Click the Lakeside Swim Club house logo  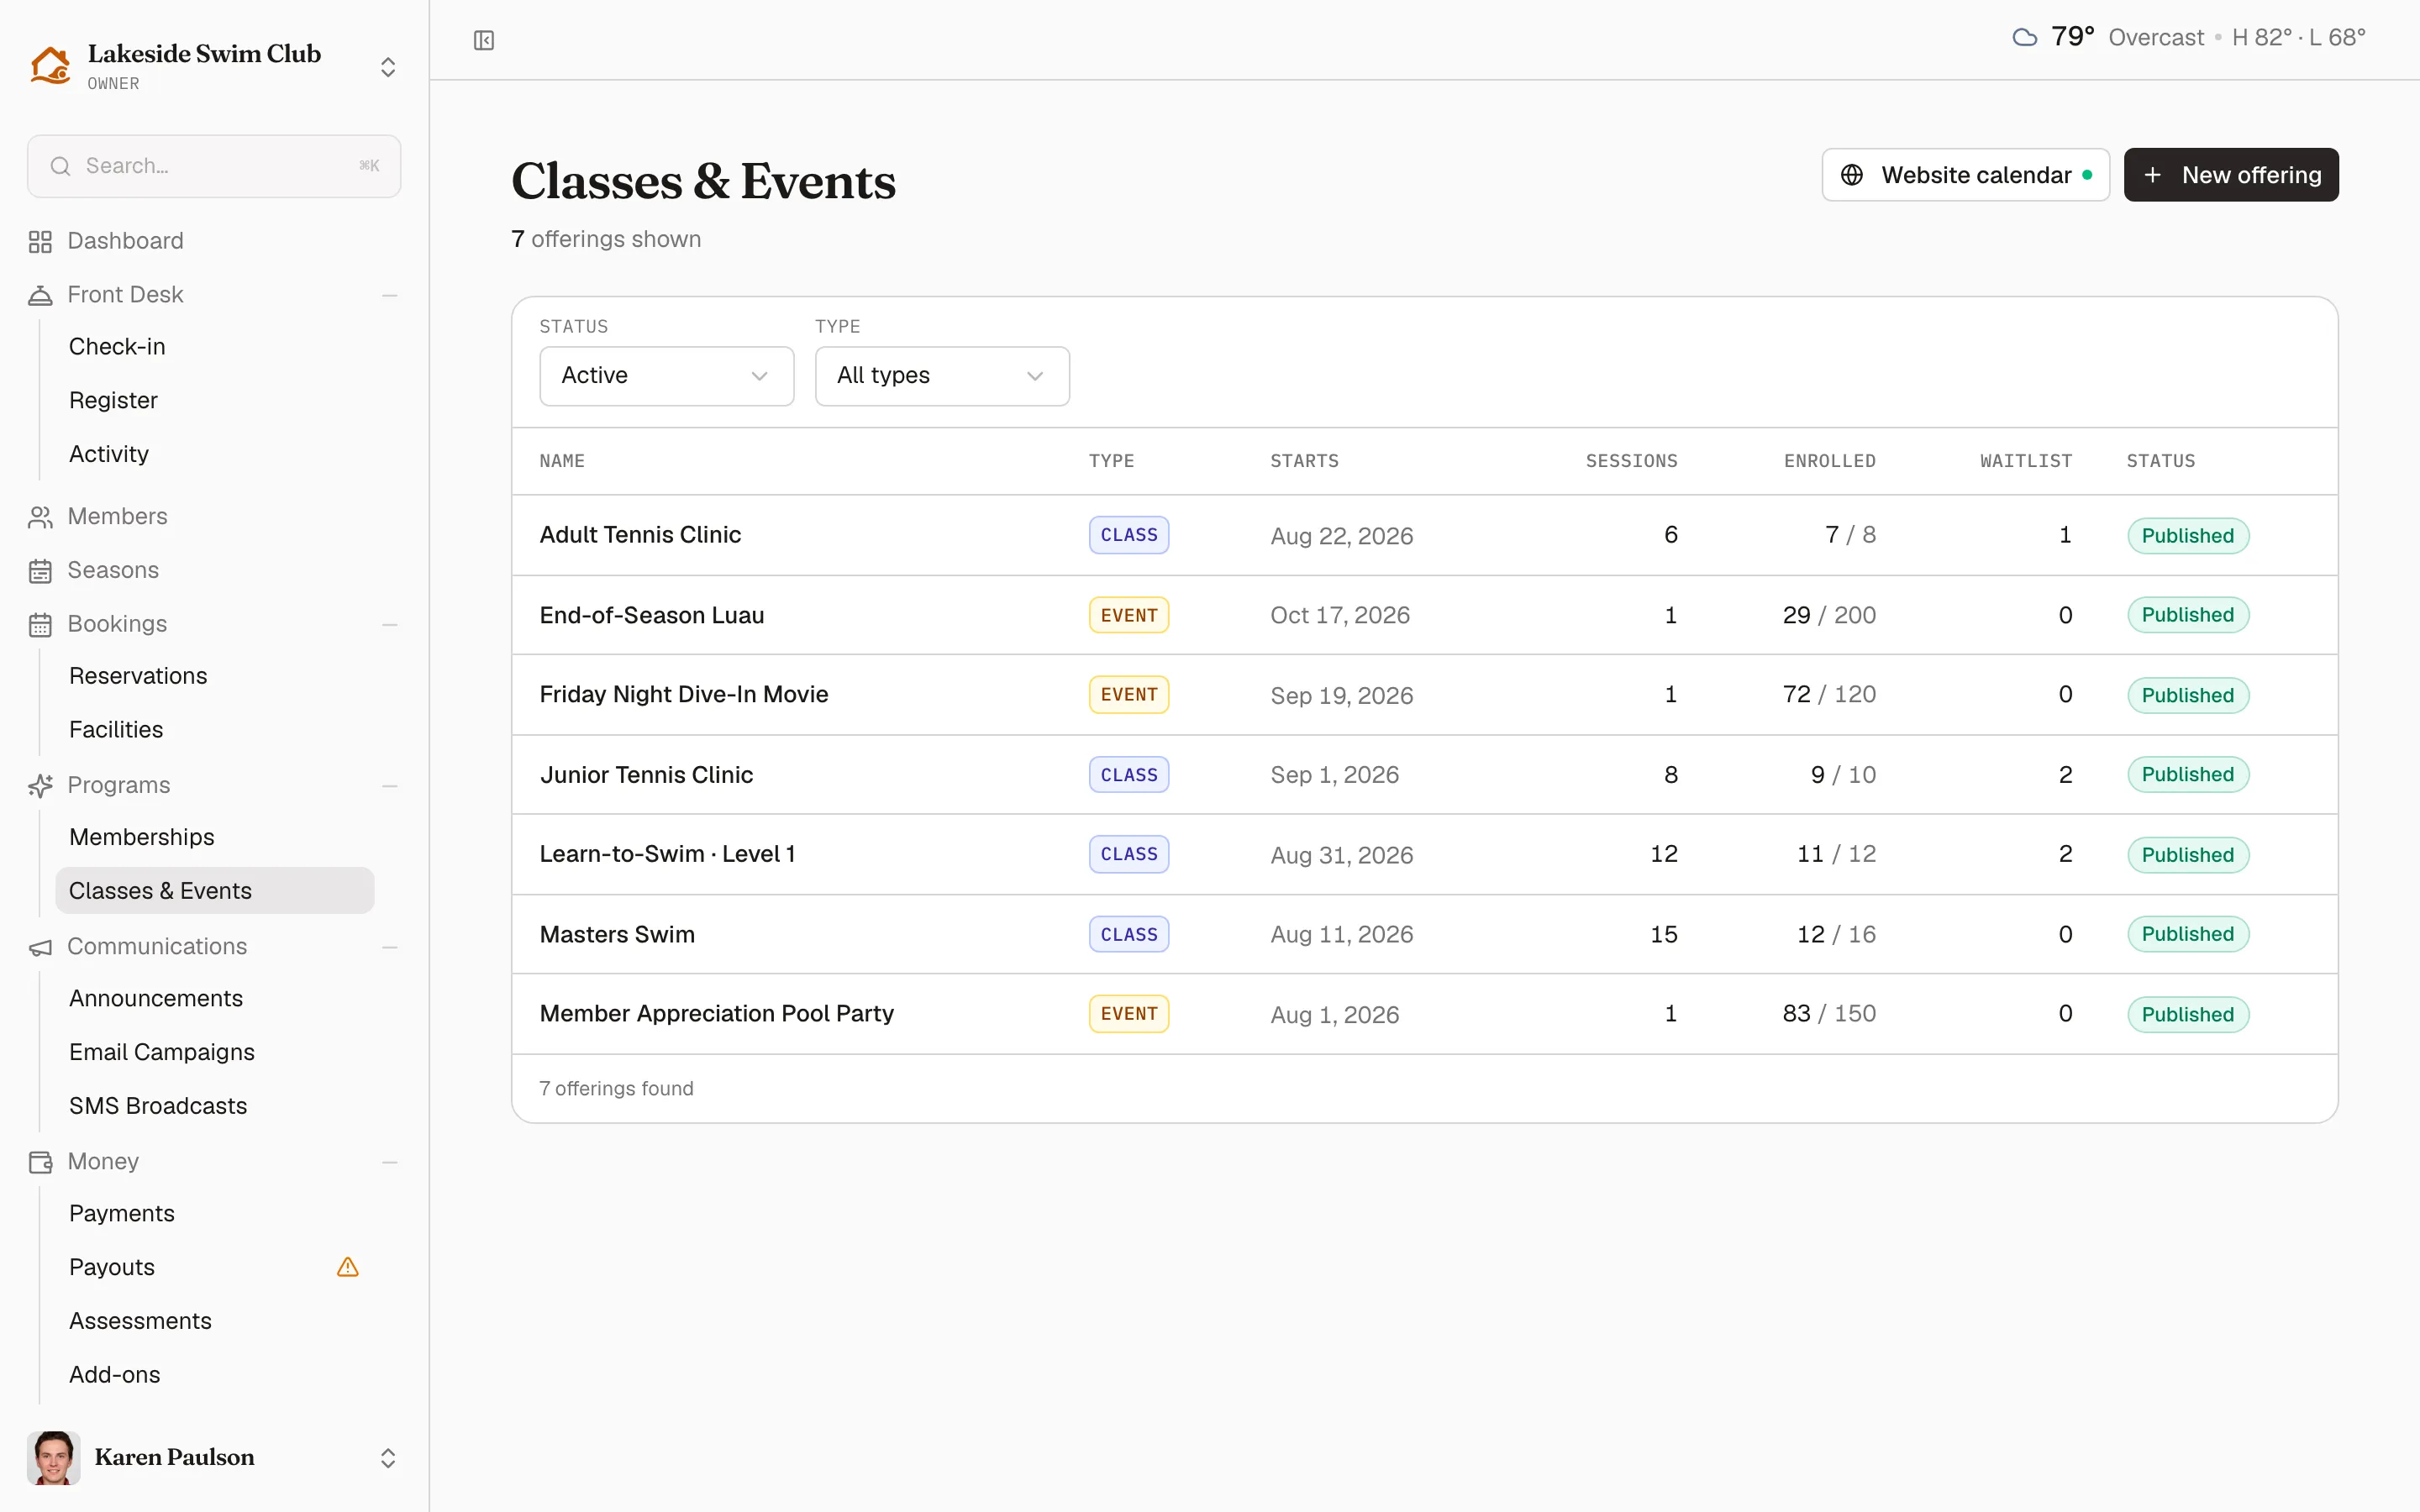(50, 65)
